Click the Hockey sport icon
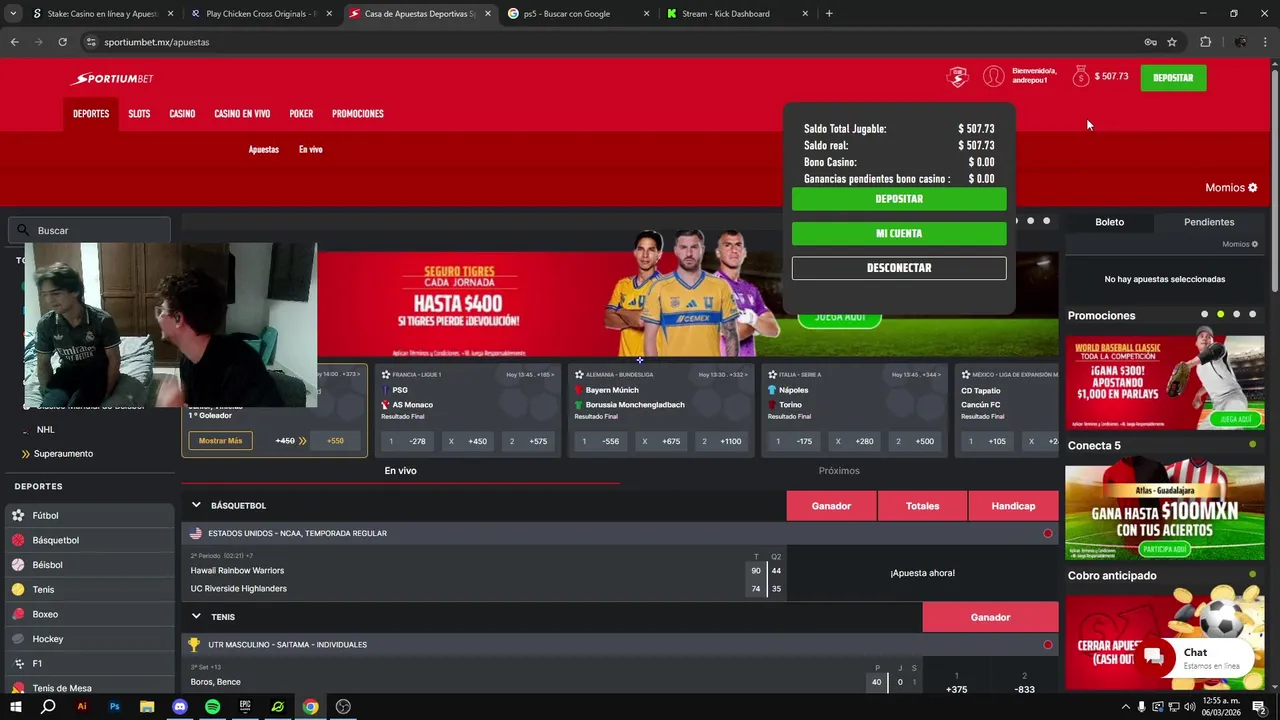The image size is (1280, 720). point(18,639)
